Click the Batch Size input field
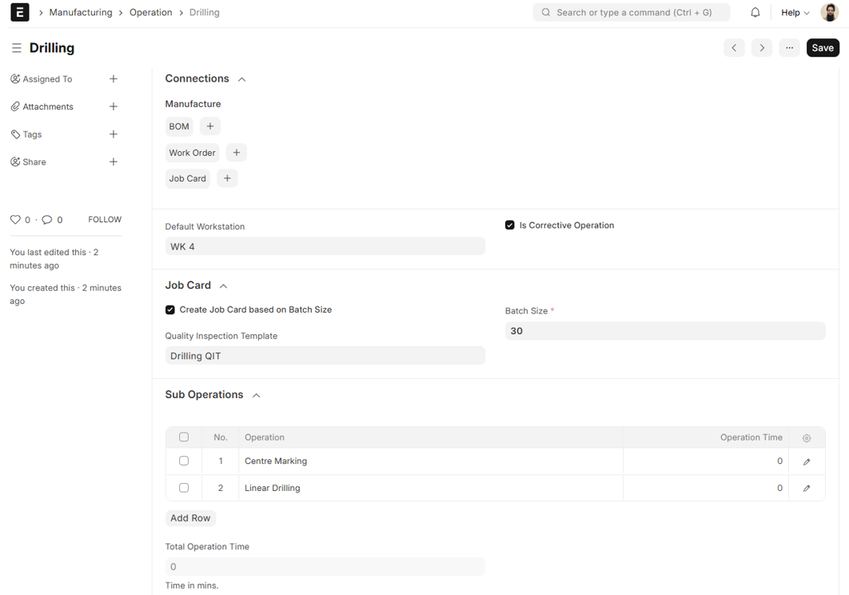 coord(665,331)
